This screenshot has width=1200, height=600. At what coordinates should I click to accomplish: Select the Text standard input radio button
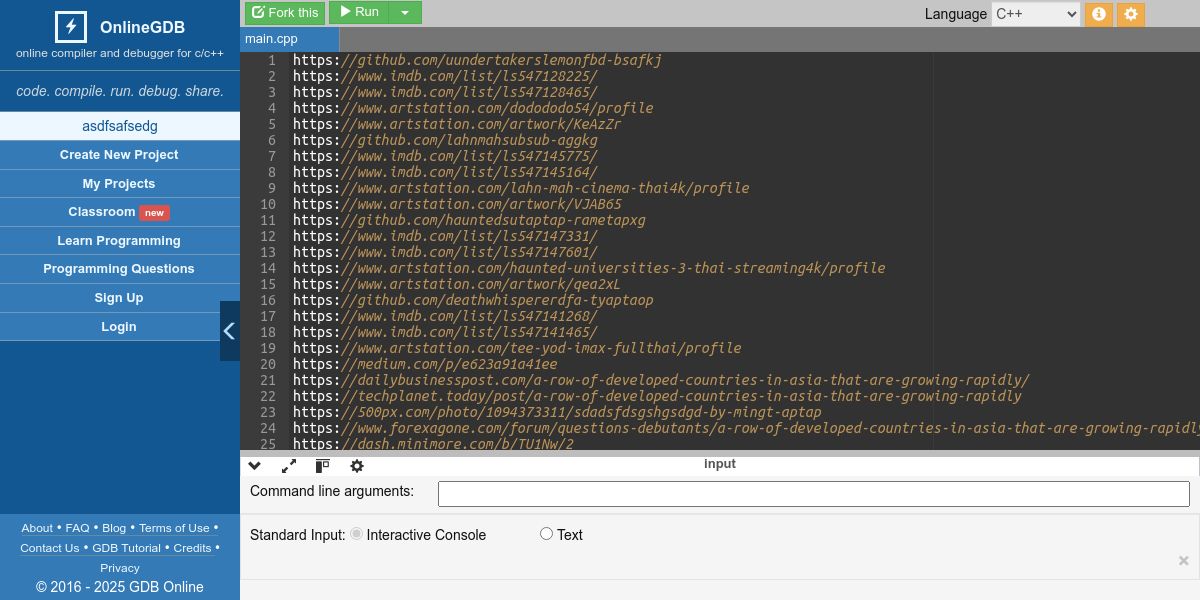tap(546, 534)
